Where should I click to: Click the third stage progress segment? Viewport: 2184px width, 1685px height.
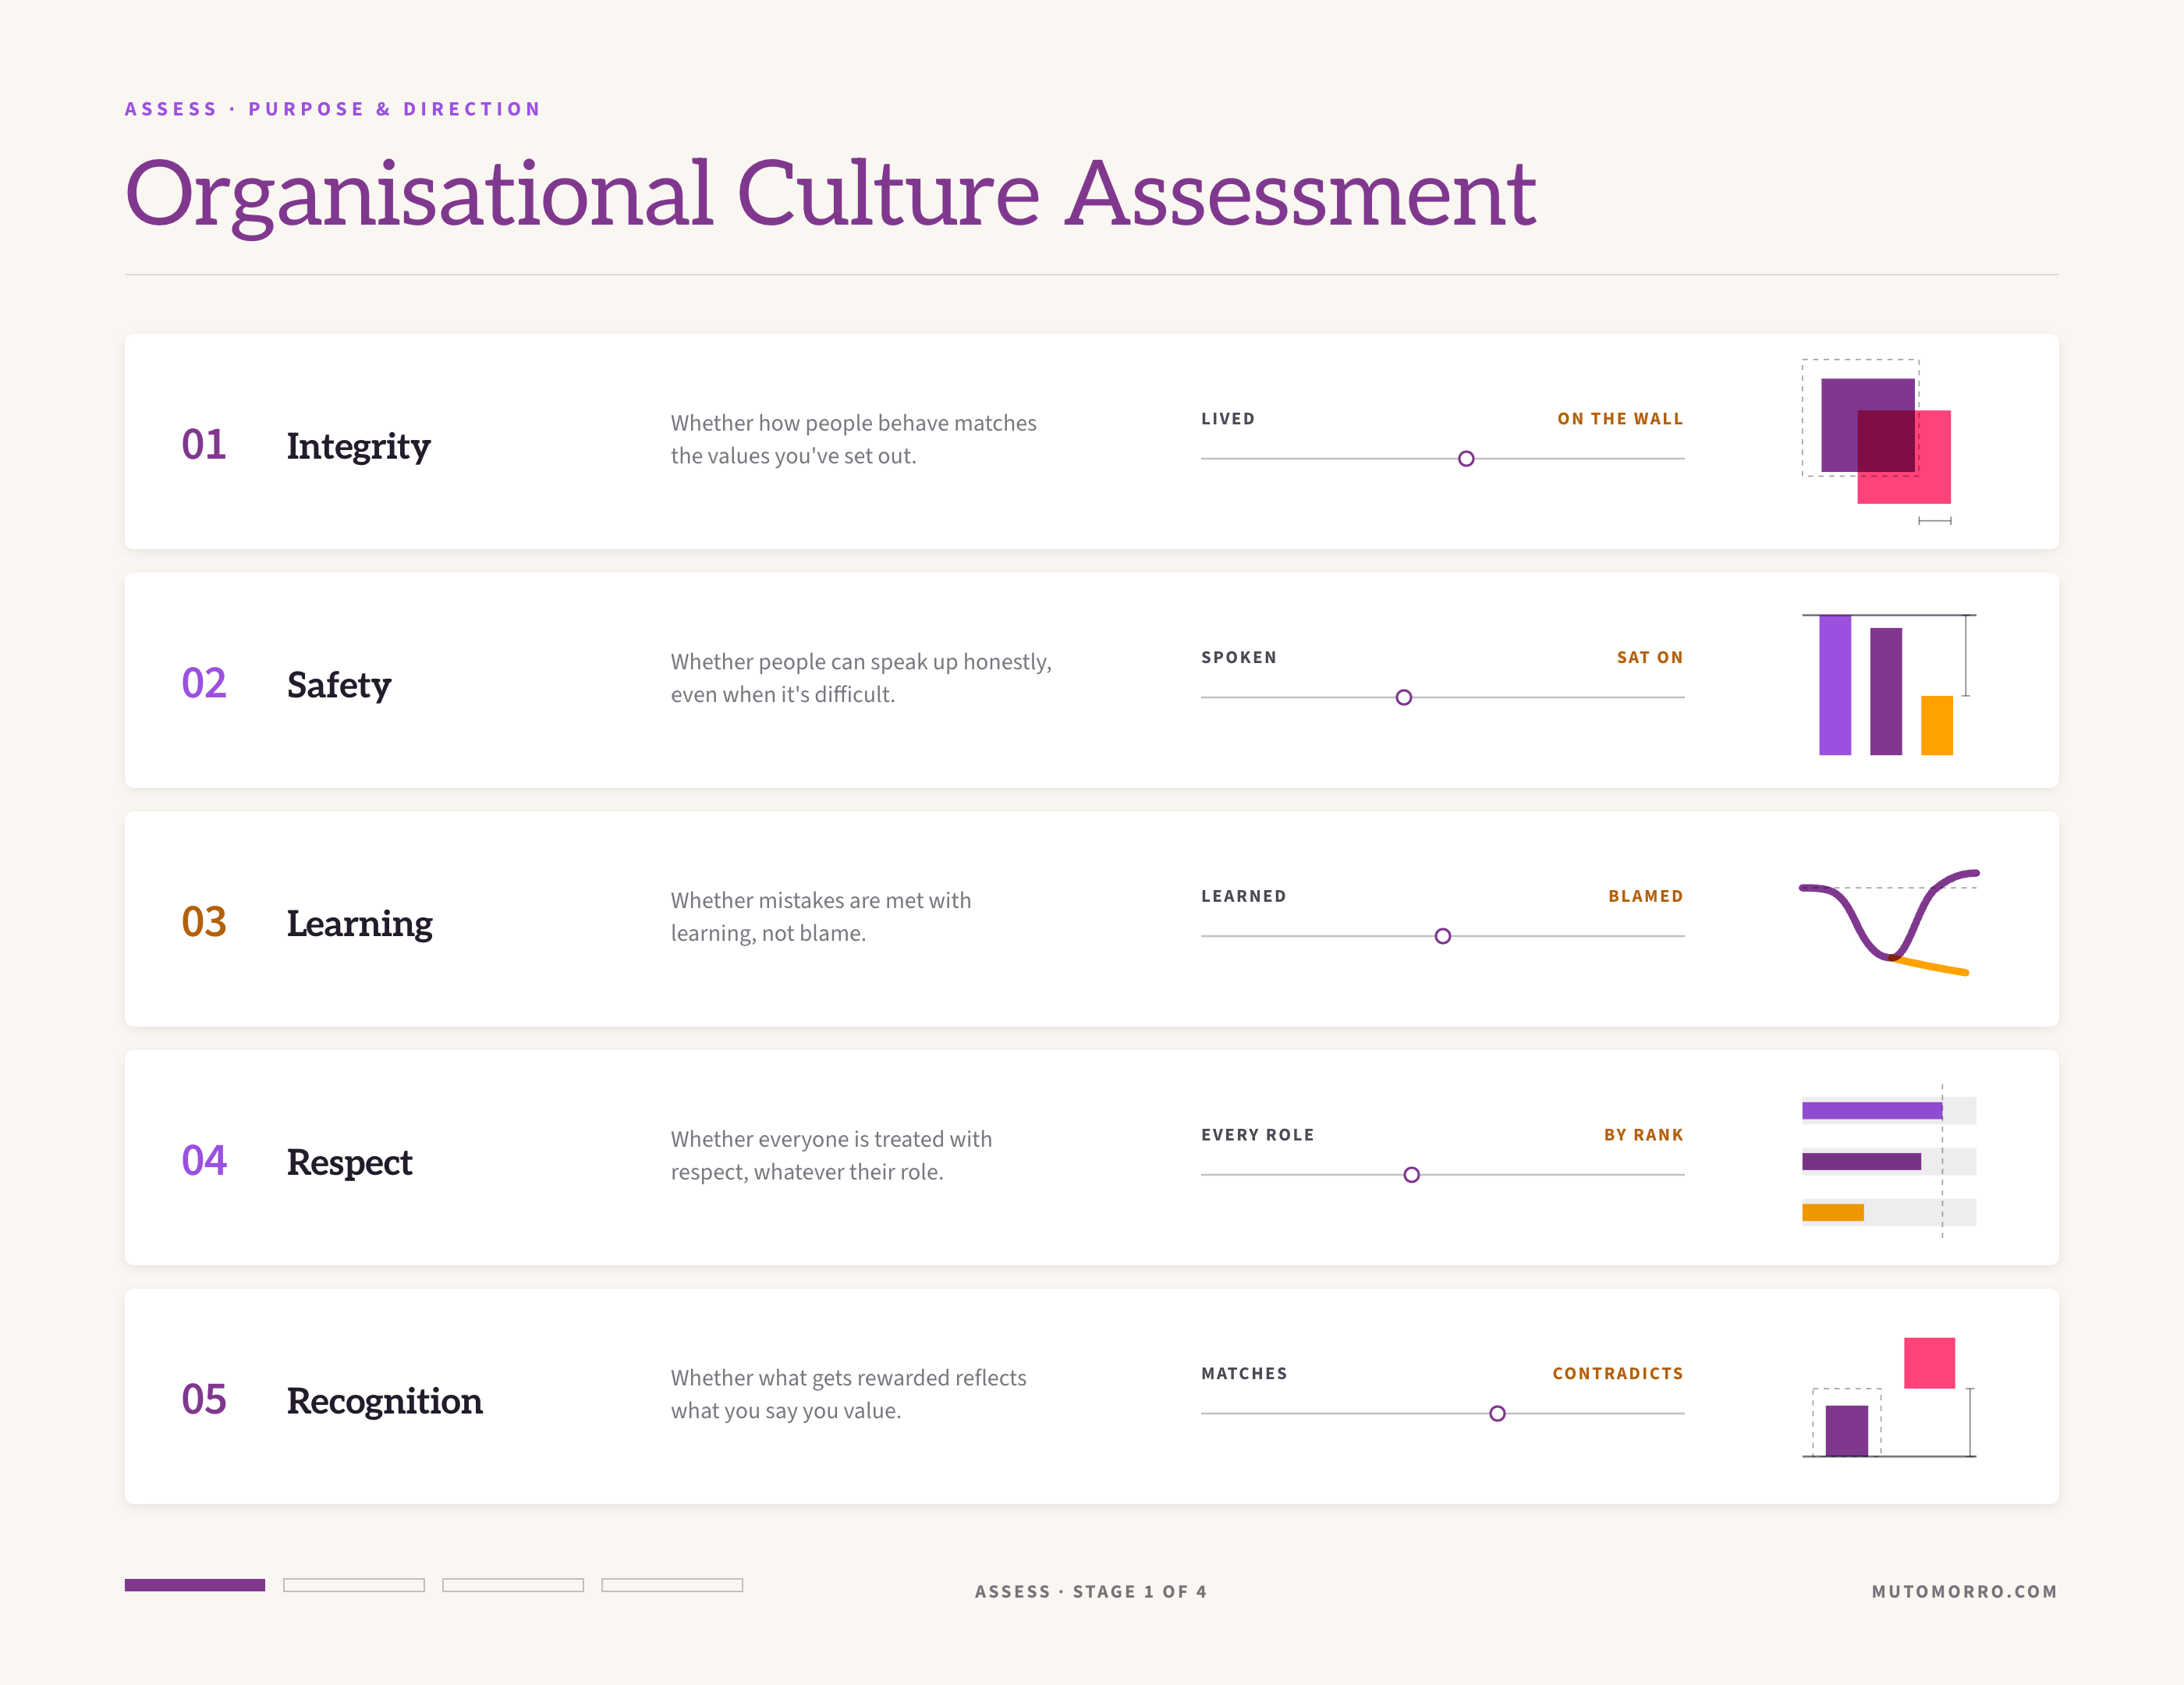(x=513, y=1585)
